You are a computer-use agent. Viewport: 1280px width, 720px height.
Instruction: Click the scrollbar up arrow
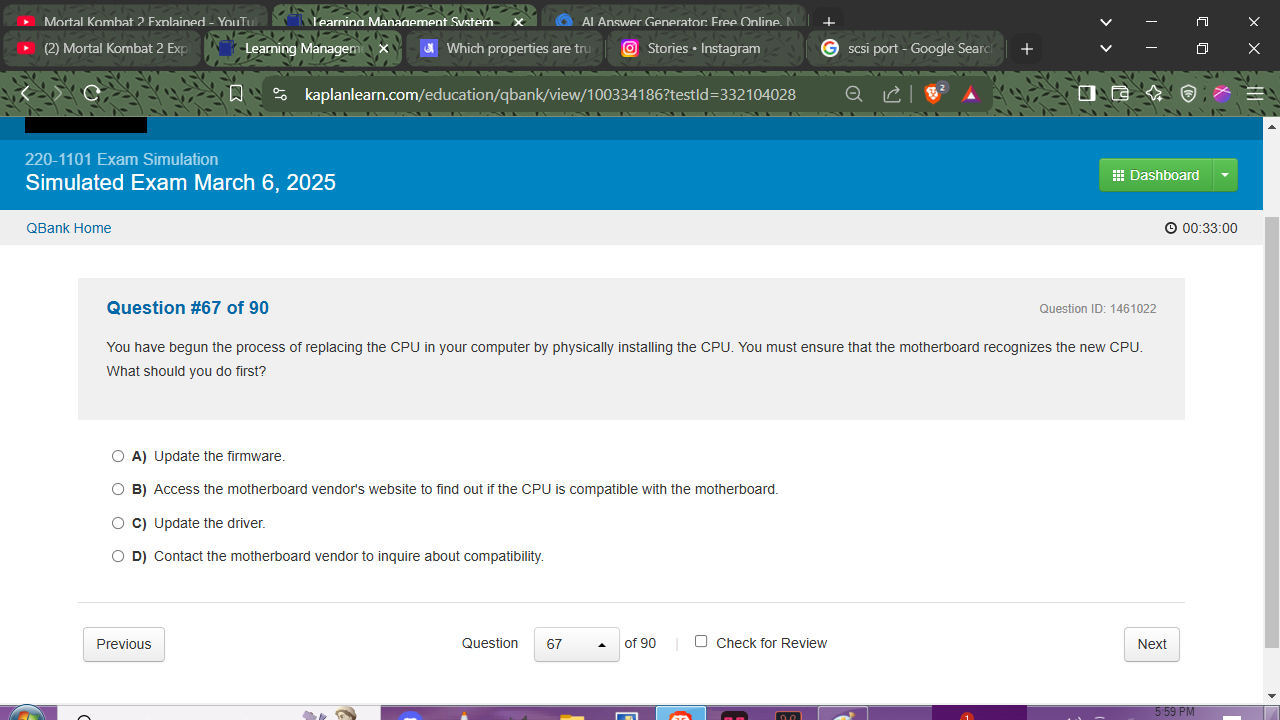click(1272, 127)
